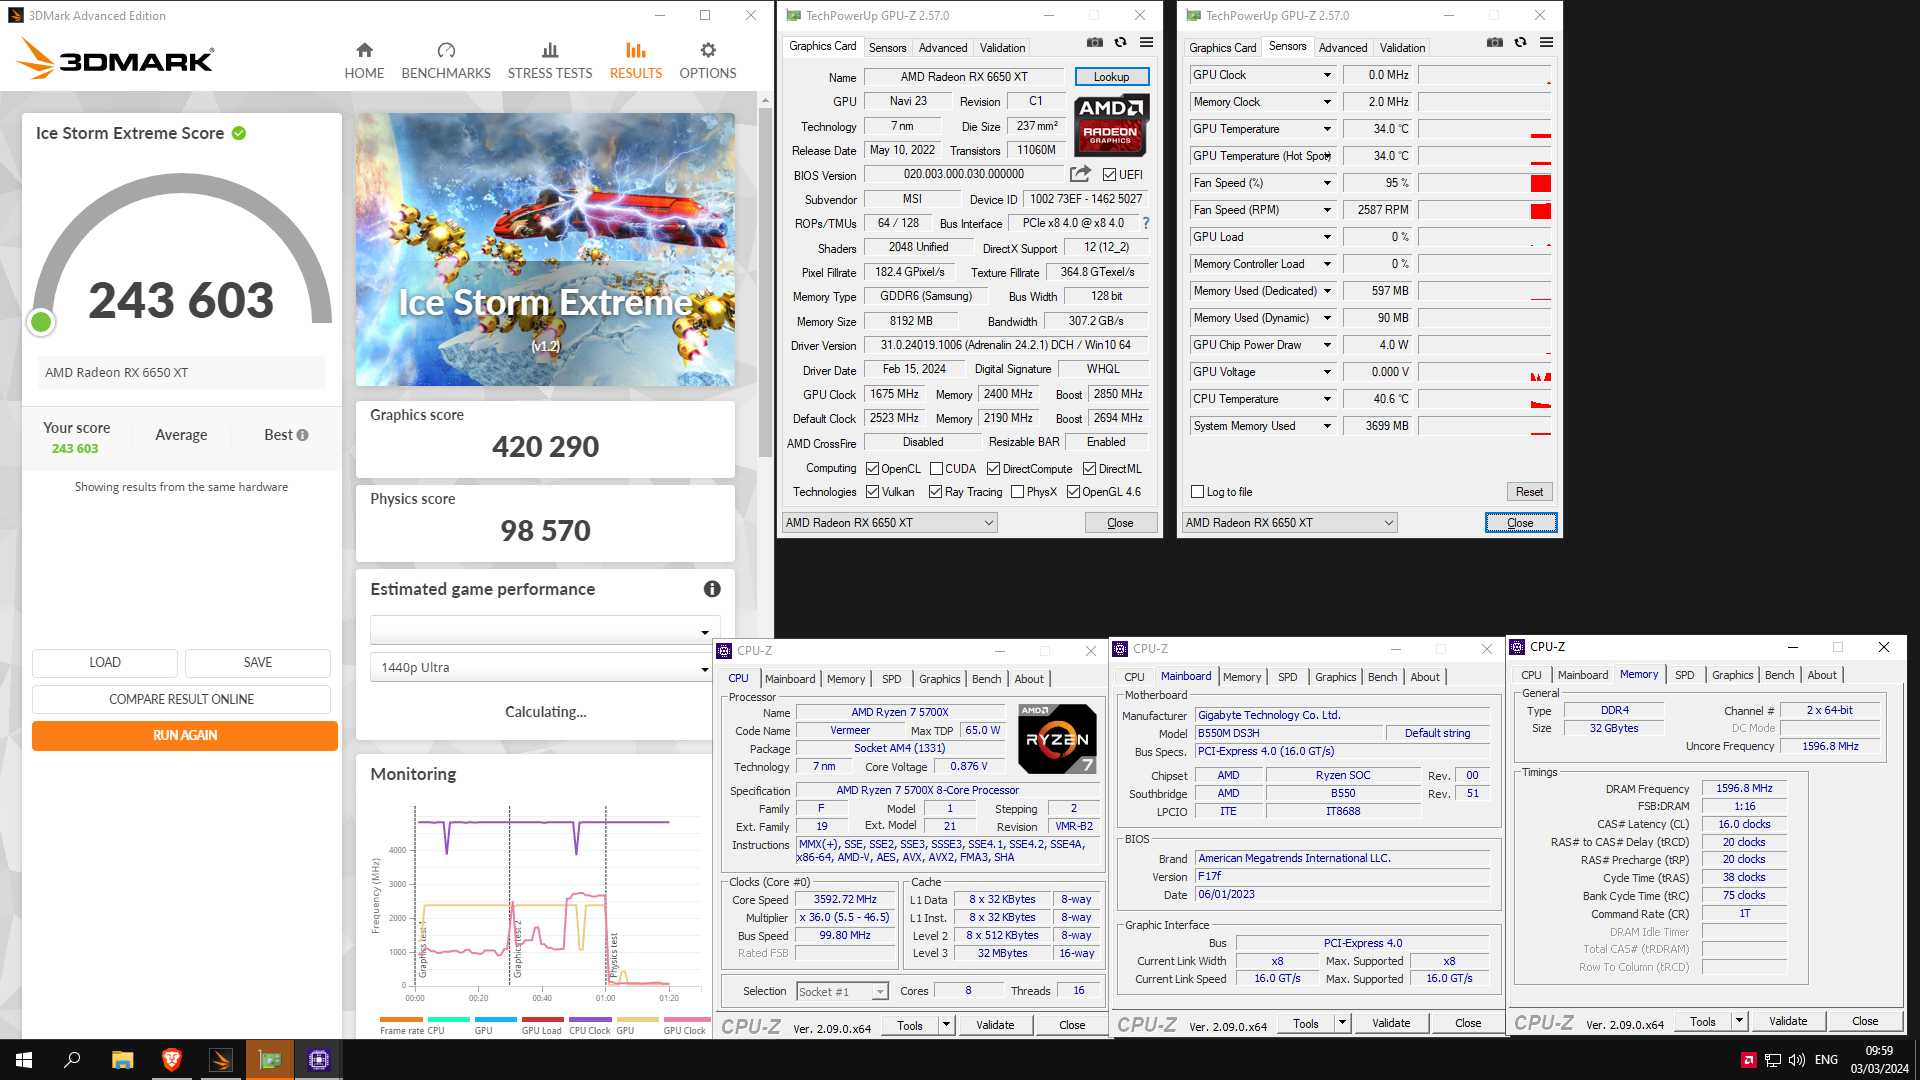Screen dimensions: 1920x1080
Task: Toggle the OpenCL checkbox in GPU-Z
Action: click(872, 469)
